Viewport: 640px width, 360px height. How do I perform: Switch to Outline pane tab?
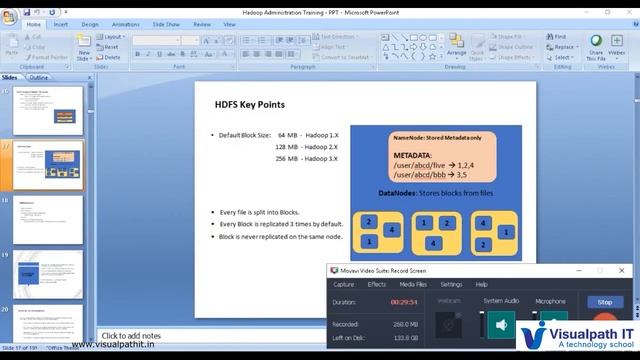[x=39, y=77]
